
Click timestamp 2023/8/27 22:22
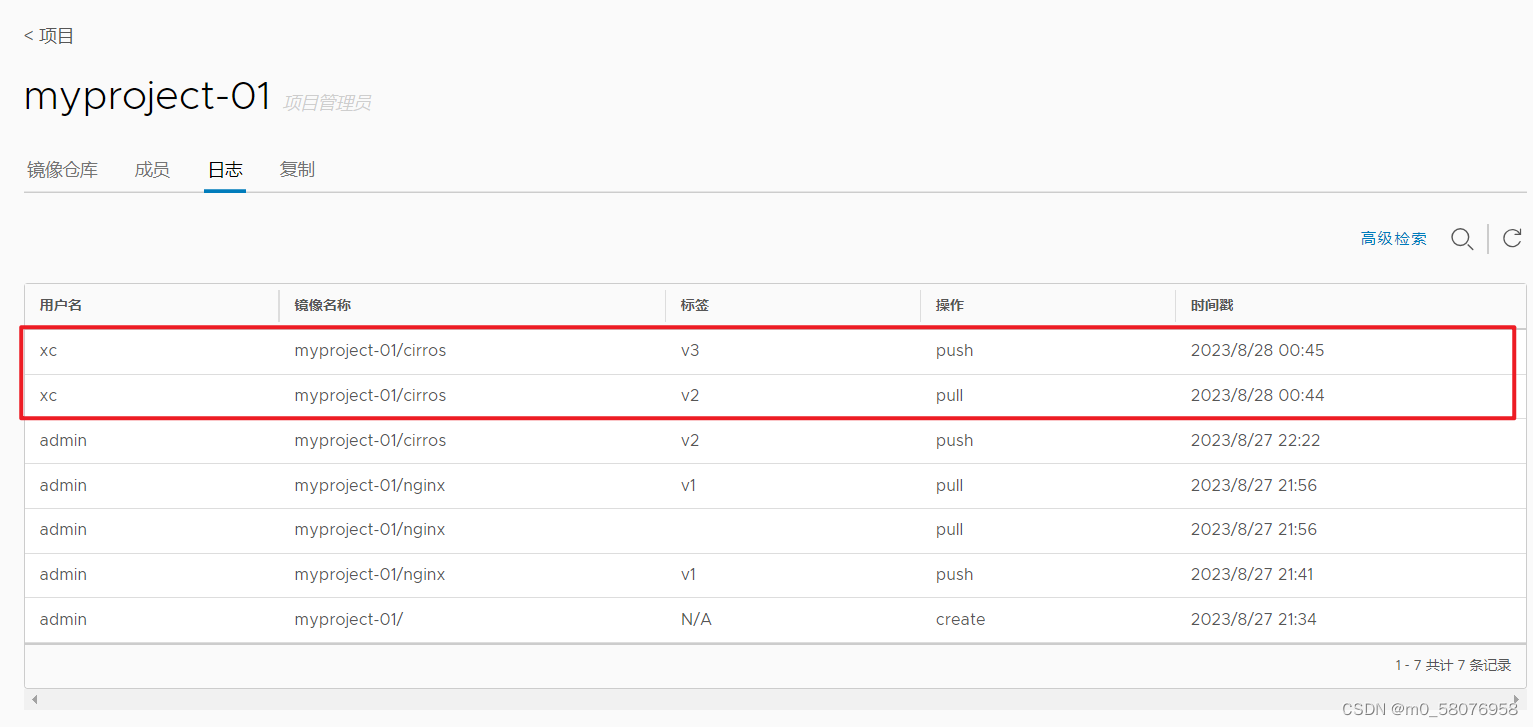(x=1254, y=441)
